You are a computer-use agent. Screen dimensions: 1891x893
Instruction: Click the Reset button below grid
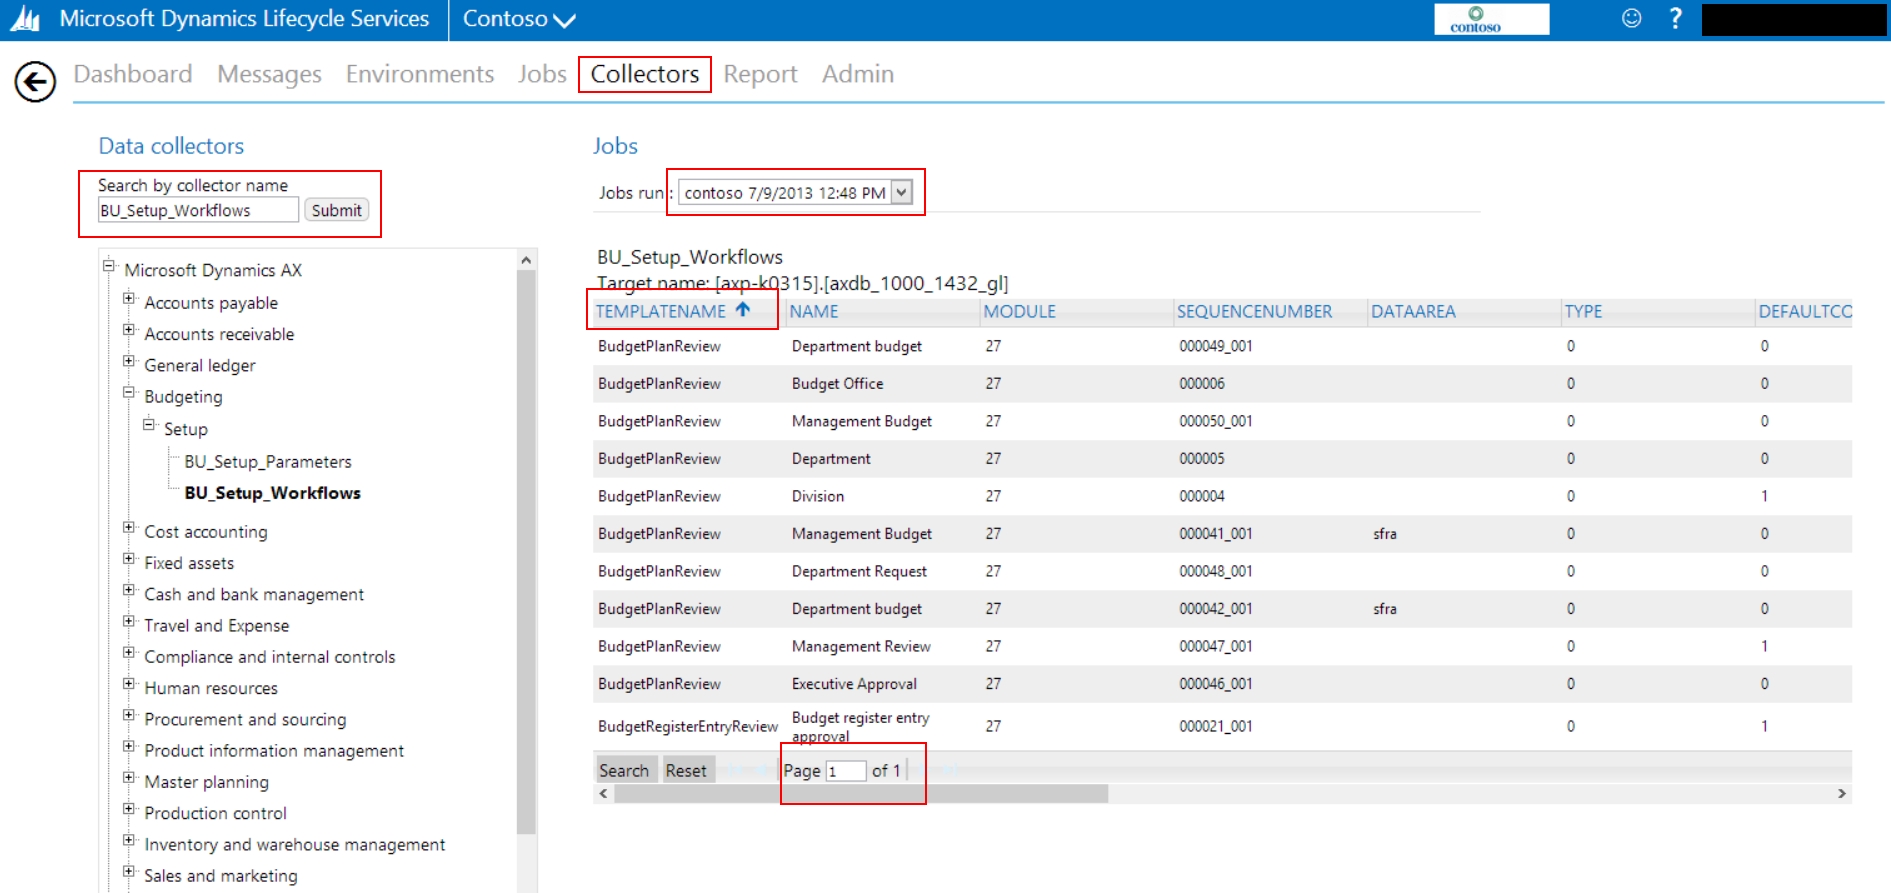(686, 770)
